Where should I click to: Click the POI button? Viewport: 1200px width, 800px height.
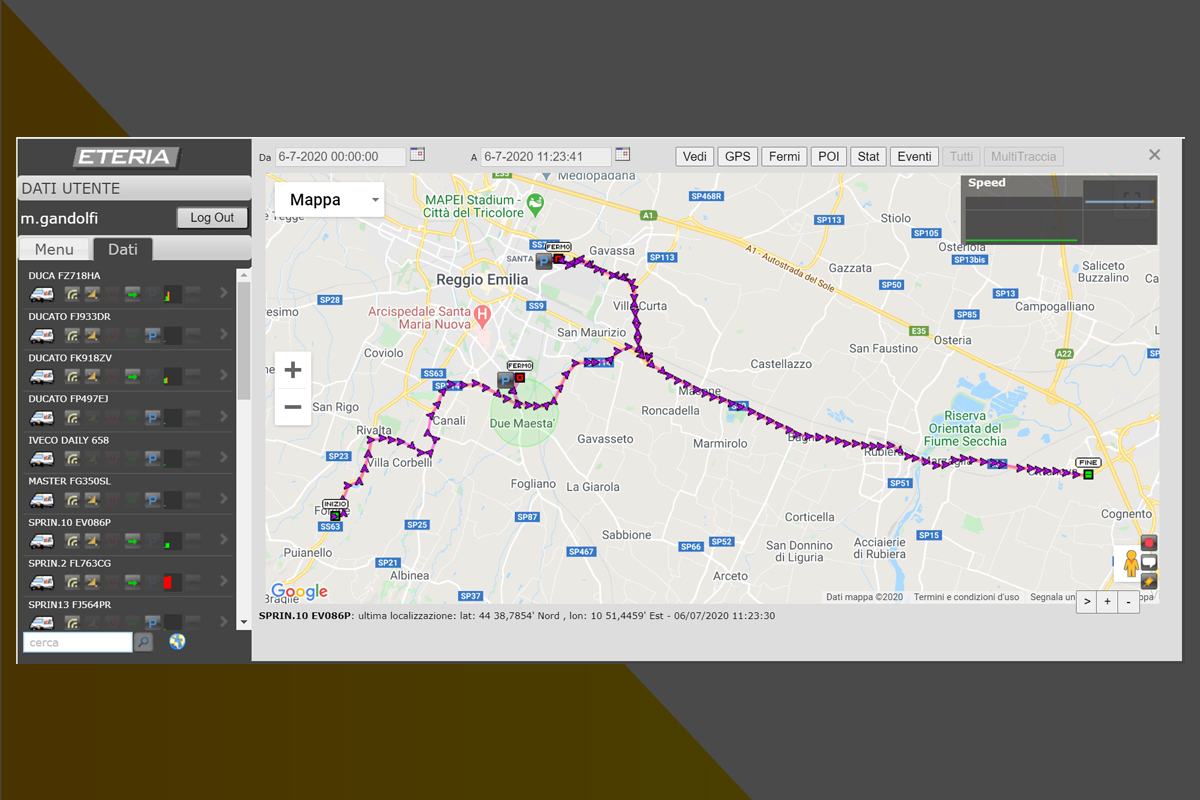[829, 157]
